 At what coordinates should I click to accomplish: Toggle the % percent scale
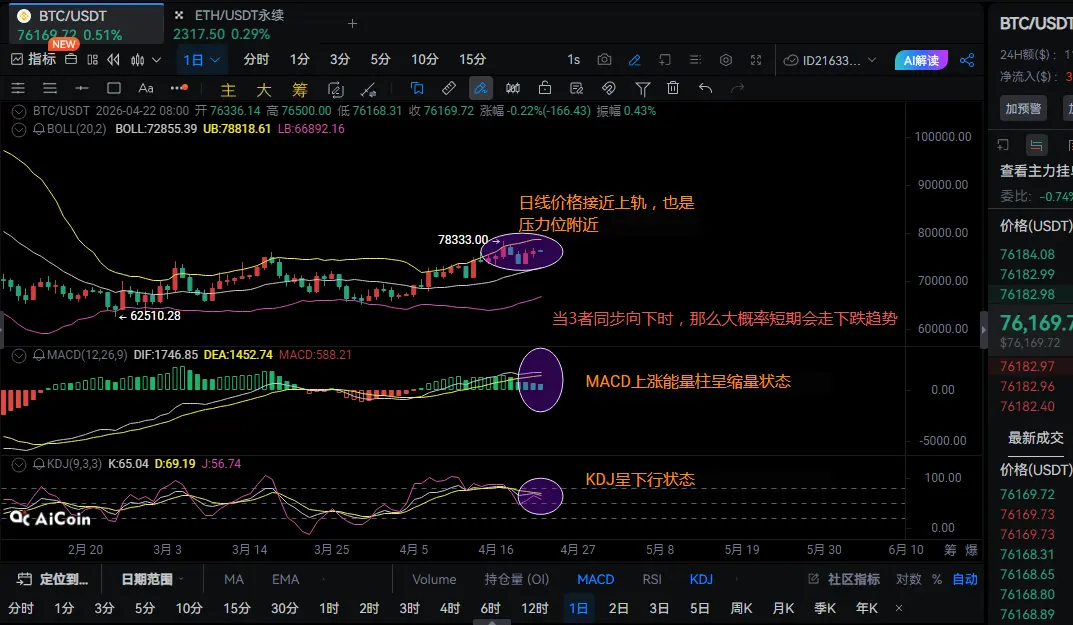click(x=937, y=579)
